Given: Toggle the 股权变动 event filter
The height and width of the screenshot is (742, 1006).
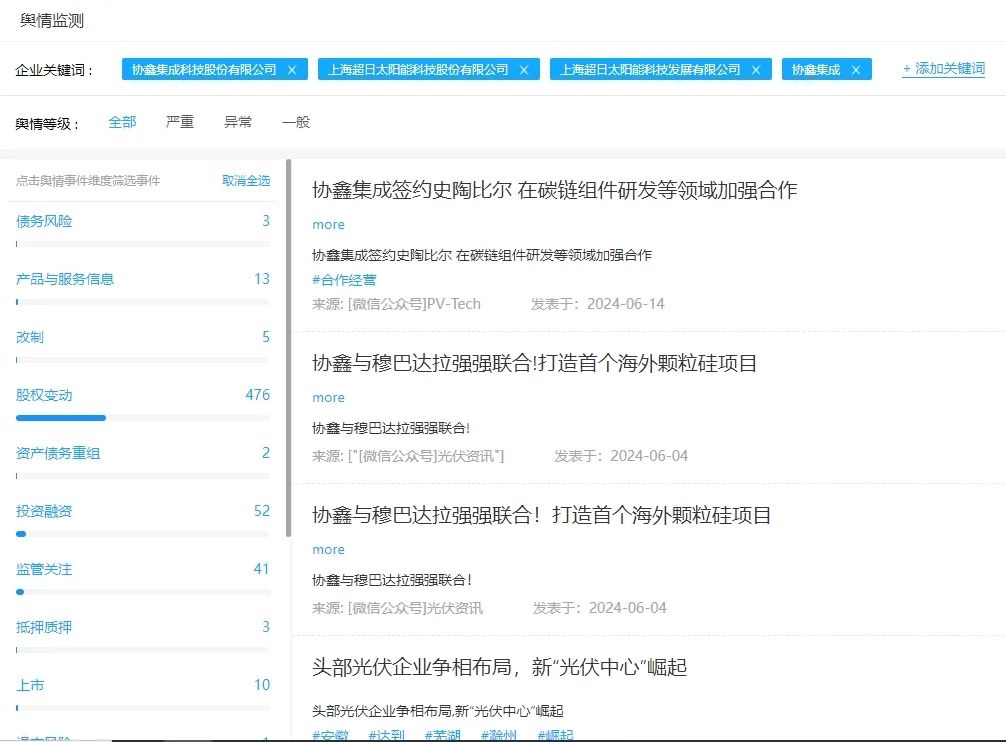Looking at the screenshot, I should click(x=44, y=395).
